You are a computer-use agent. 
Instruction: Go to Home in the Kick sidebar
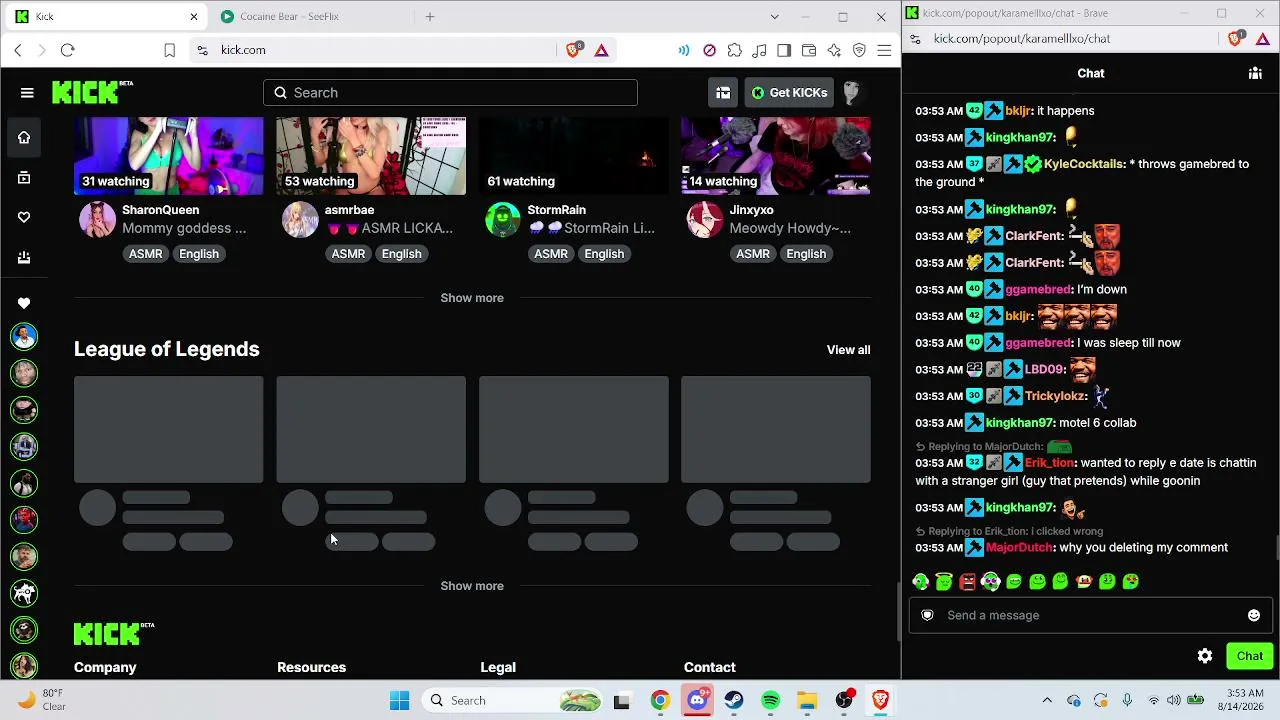24,137
